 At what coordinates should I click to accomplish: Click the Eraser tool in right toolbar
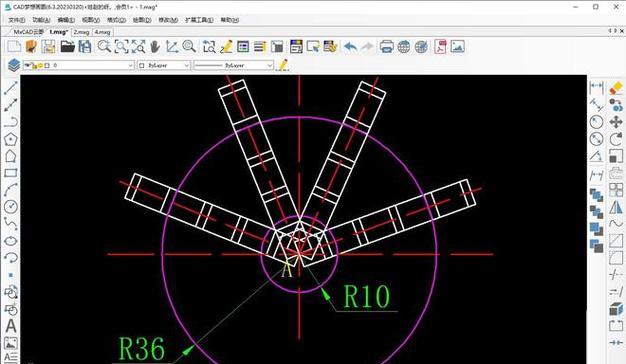(616, 88)
